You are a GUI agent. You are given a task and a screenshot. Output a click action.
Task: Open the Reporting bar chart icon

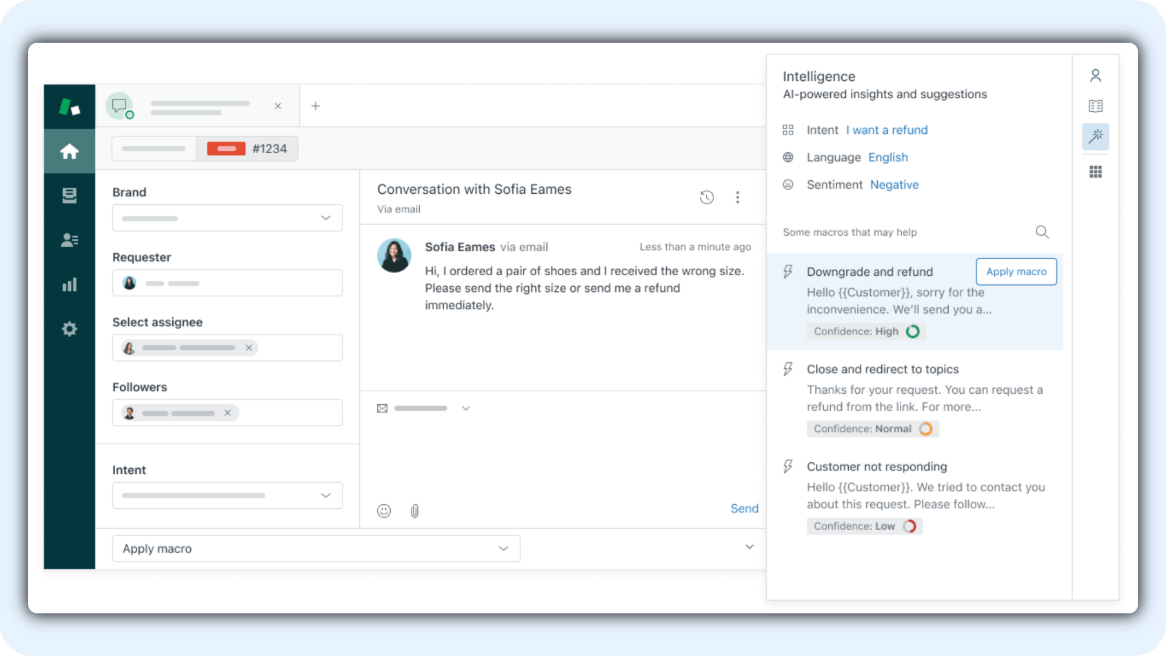[69, 284]
